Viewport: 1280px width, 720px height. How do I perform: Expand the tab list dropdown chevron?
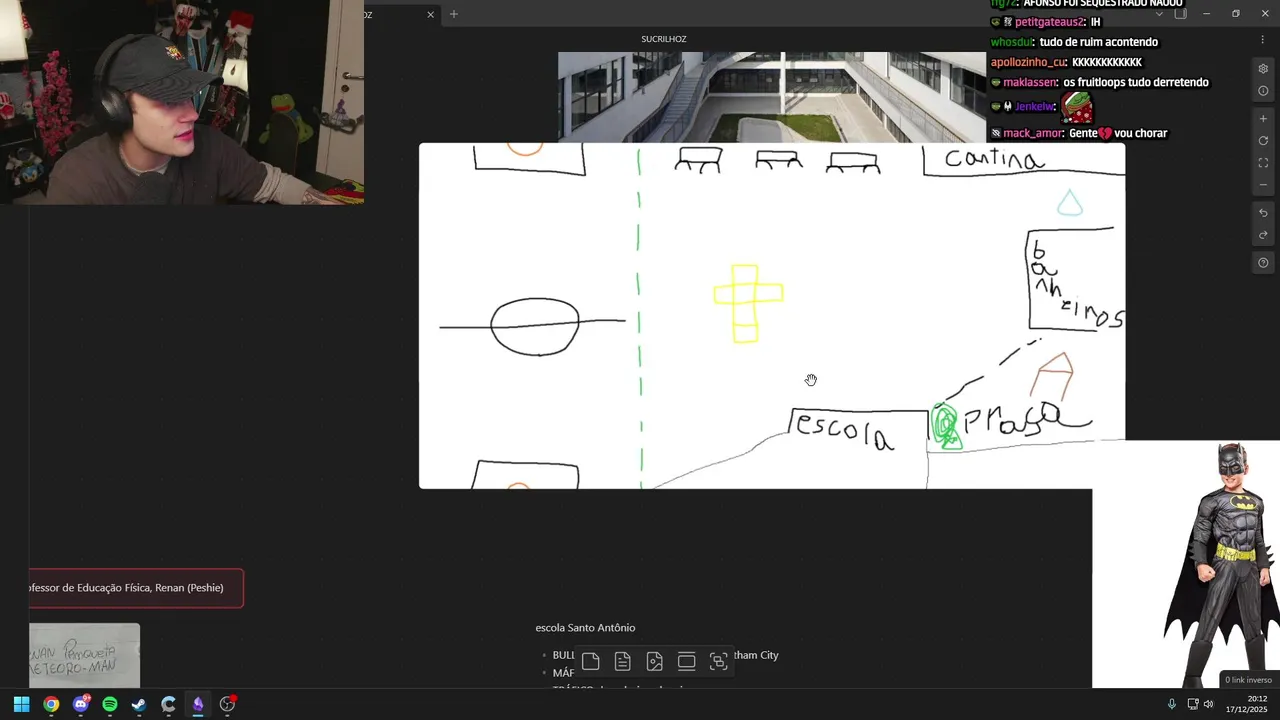coord(1159,14)
